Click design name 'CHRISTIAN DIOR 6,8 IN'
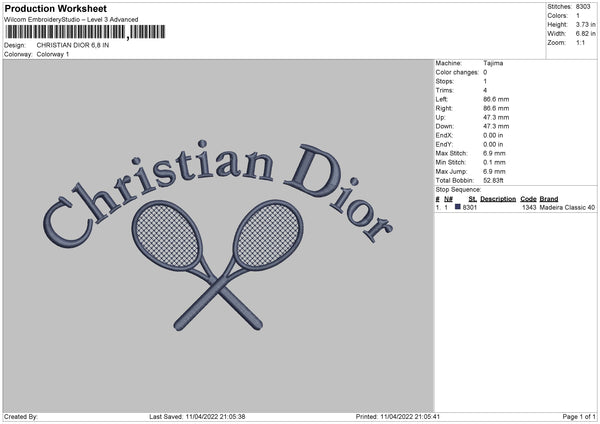Image resolution: width=600 pixels, height=424 pixels. [x=73, y=45]
